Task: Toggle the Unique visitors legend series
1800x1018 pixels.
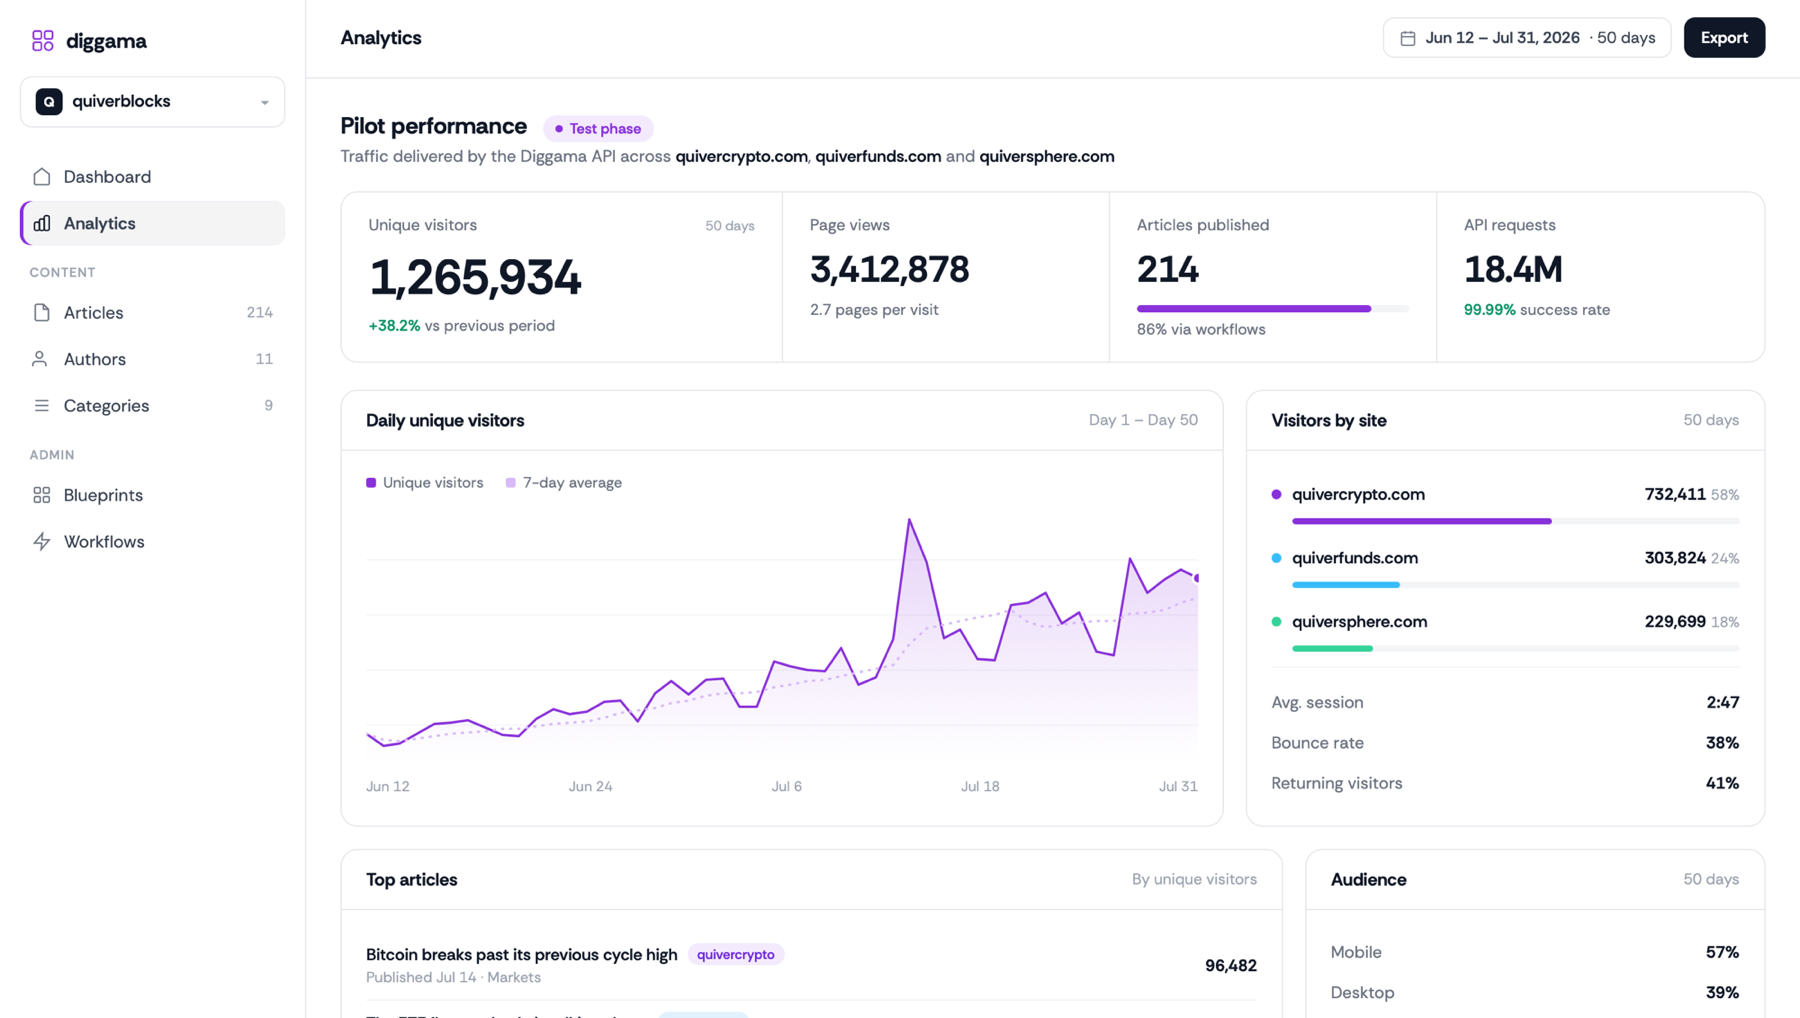Action: click(x=425, y=483)
